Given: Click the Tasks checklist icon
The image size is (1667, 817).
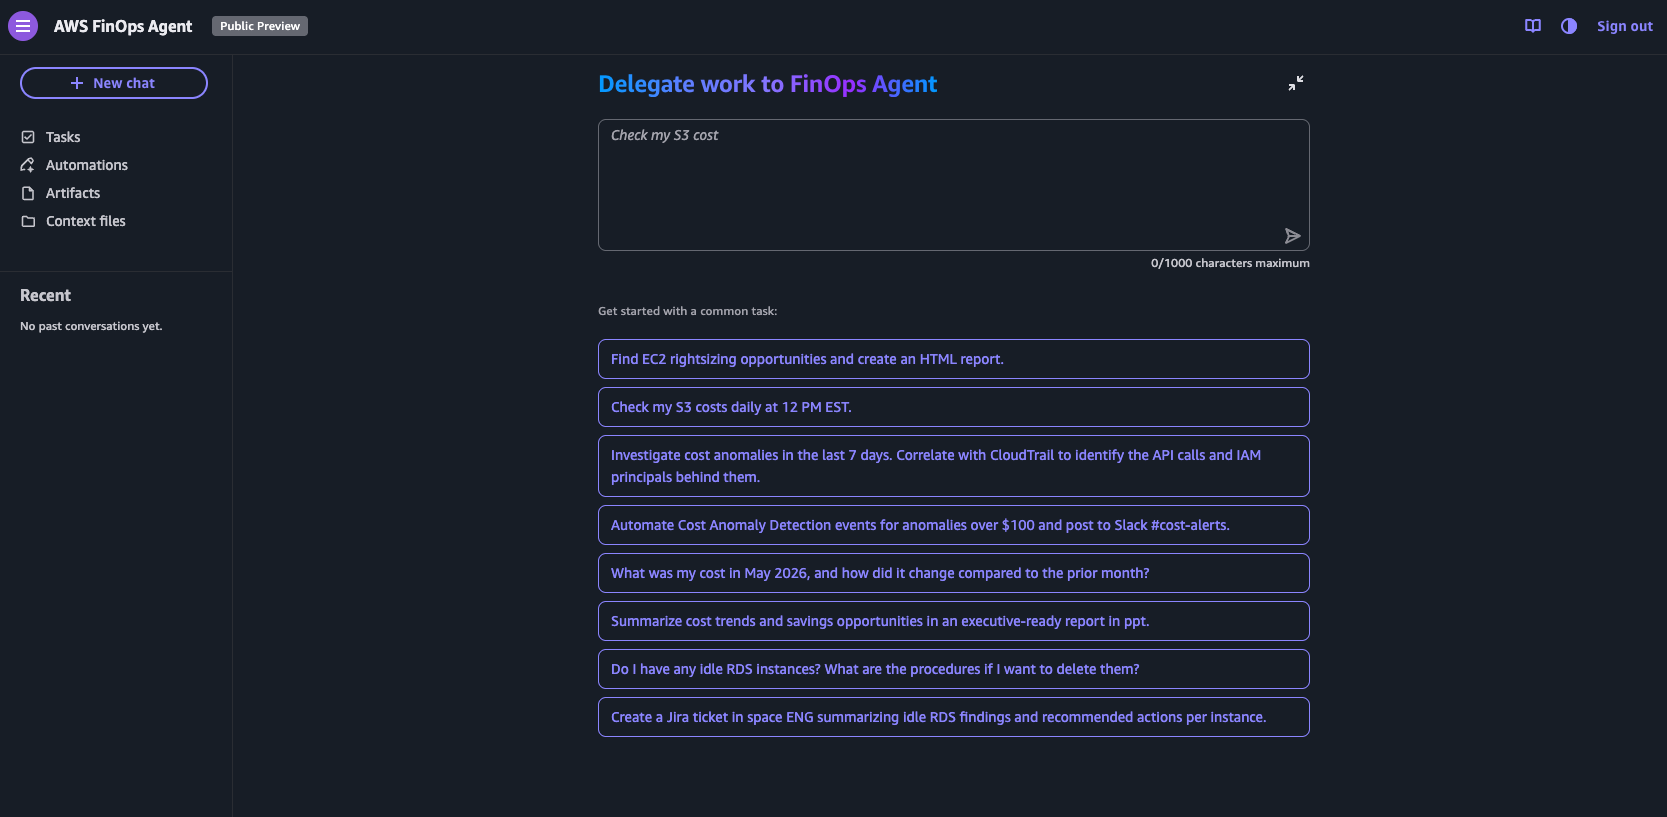Looking at the screenshot, I should coord(28,137).
